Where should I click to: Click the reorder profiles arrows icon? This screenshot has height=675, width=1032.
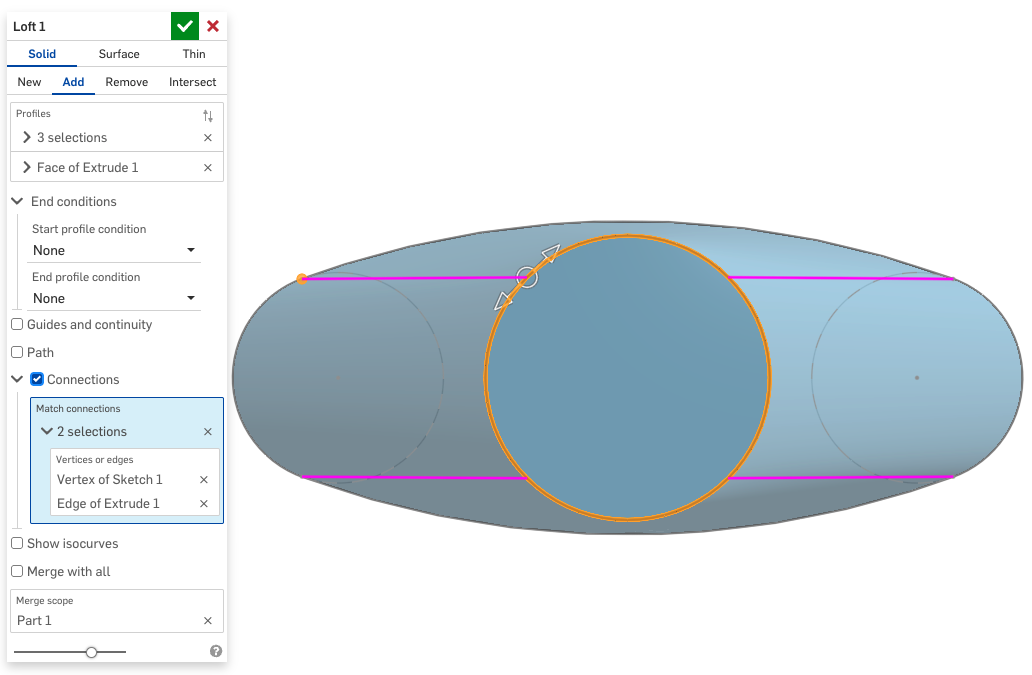coord(208,115)
